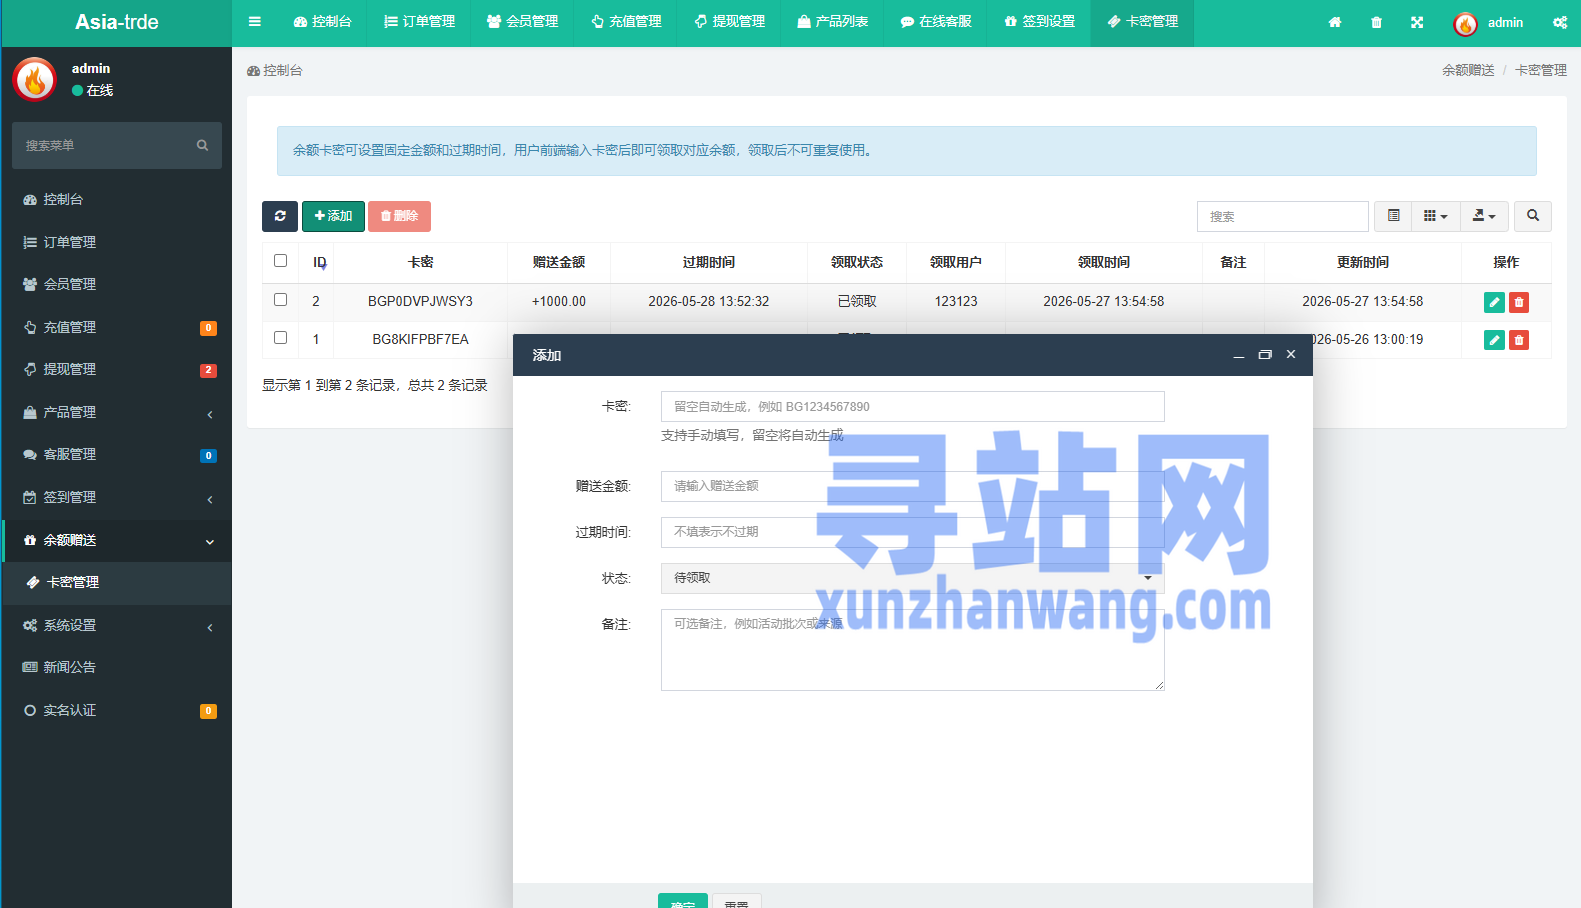
Task: Focus the sidebar 搜索菜单 field
Action: [x=100, y=145]
